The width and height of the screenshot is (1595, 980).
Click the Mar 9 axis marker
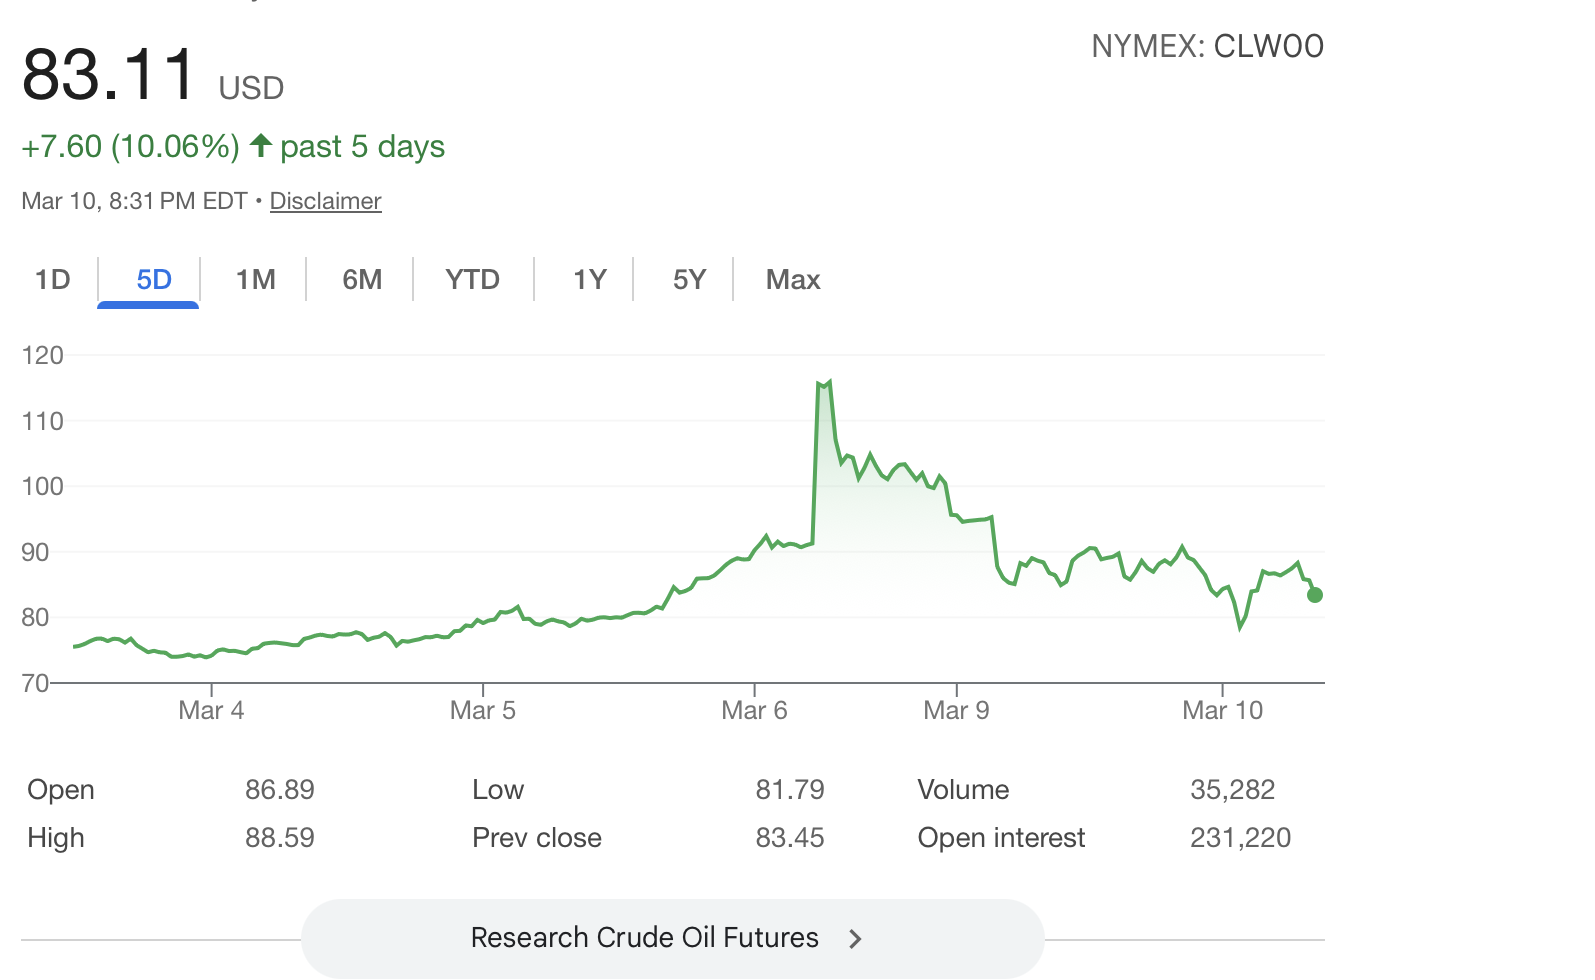coord(956,710)
